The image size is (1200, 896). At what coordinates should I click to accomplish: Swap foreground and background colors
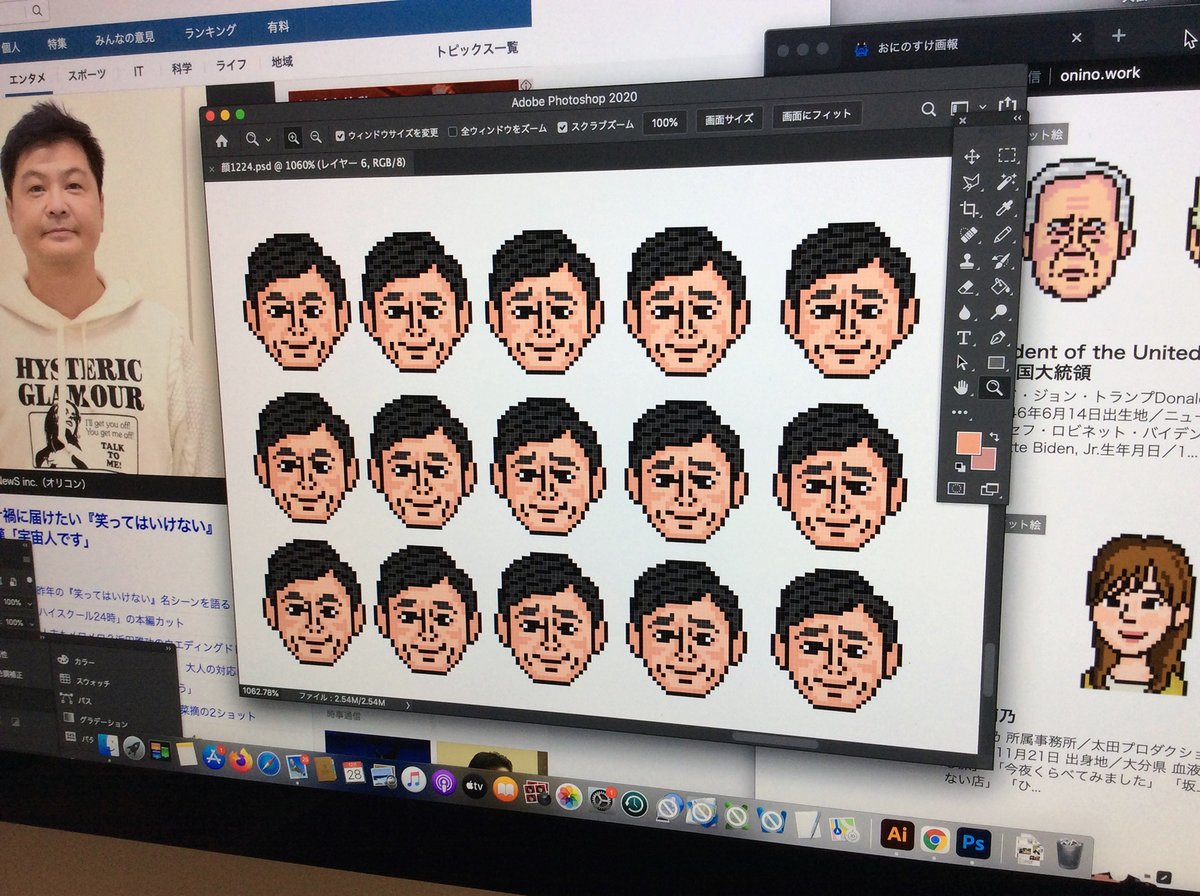(x=993, y=438)
